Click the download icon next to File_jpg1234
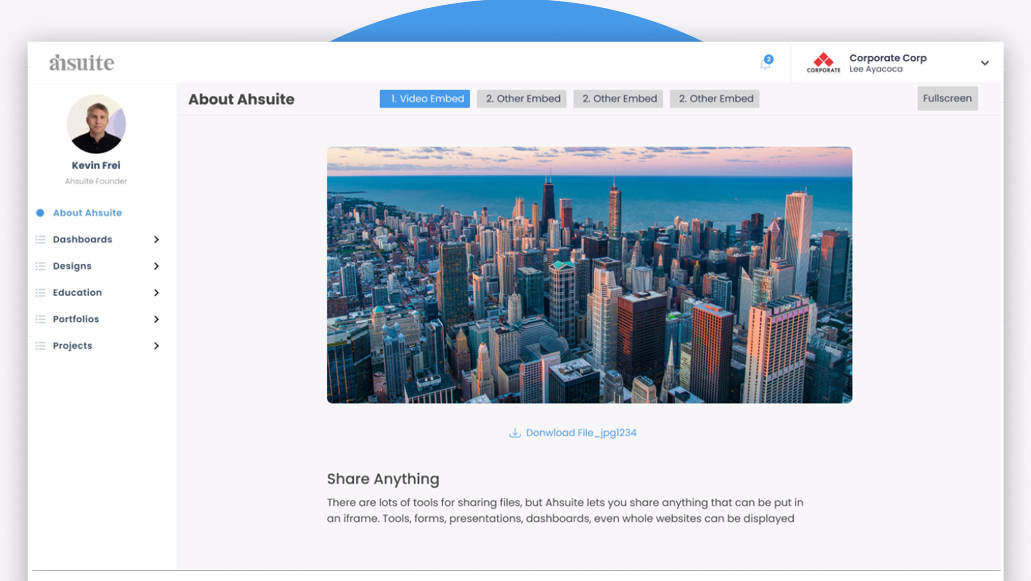1031x581 pixels. pos(515,432)
